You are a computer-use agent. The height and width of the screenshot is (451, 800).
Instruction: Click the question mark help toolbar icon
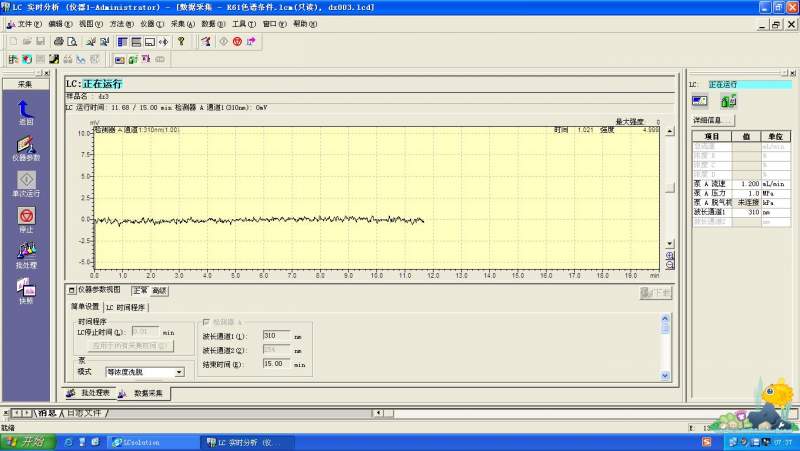pyautogui.click(x=181, y=41)
